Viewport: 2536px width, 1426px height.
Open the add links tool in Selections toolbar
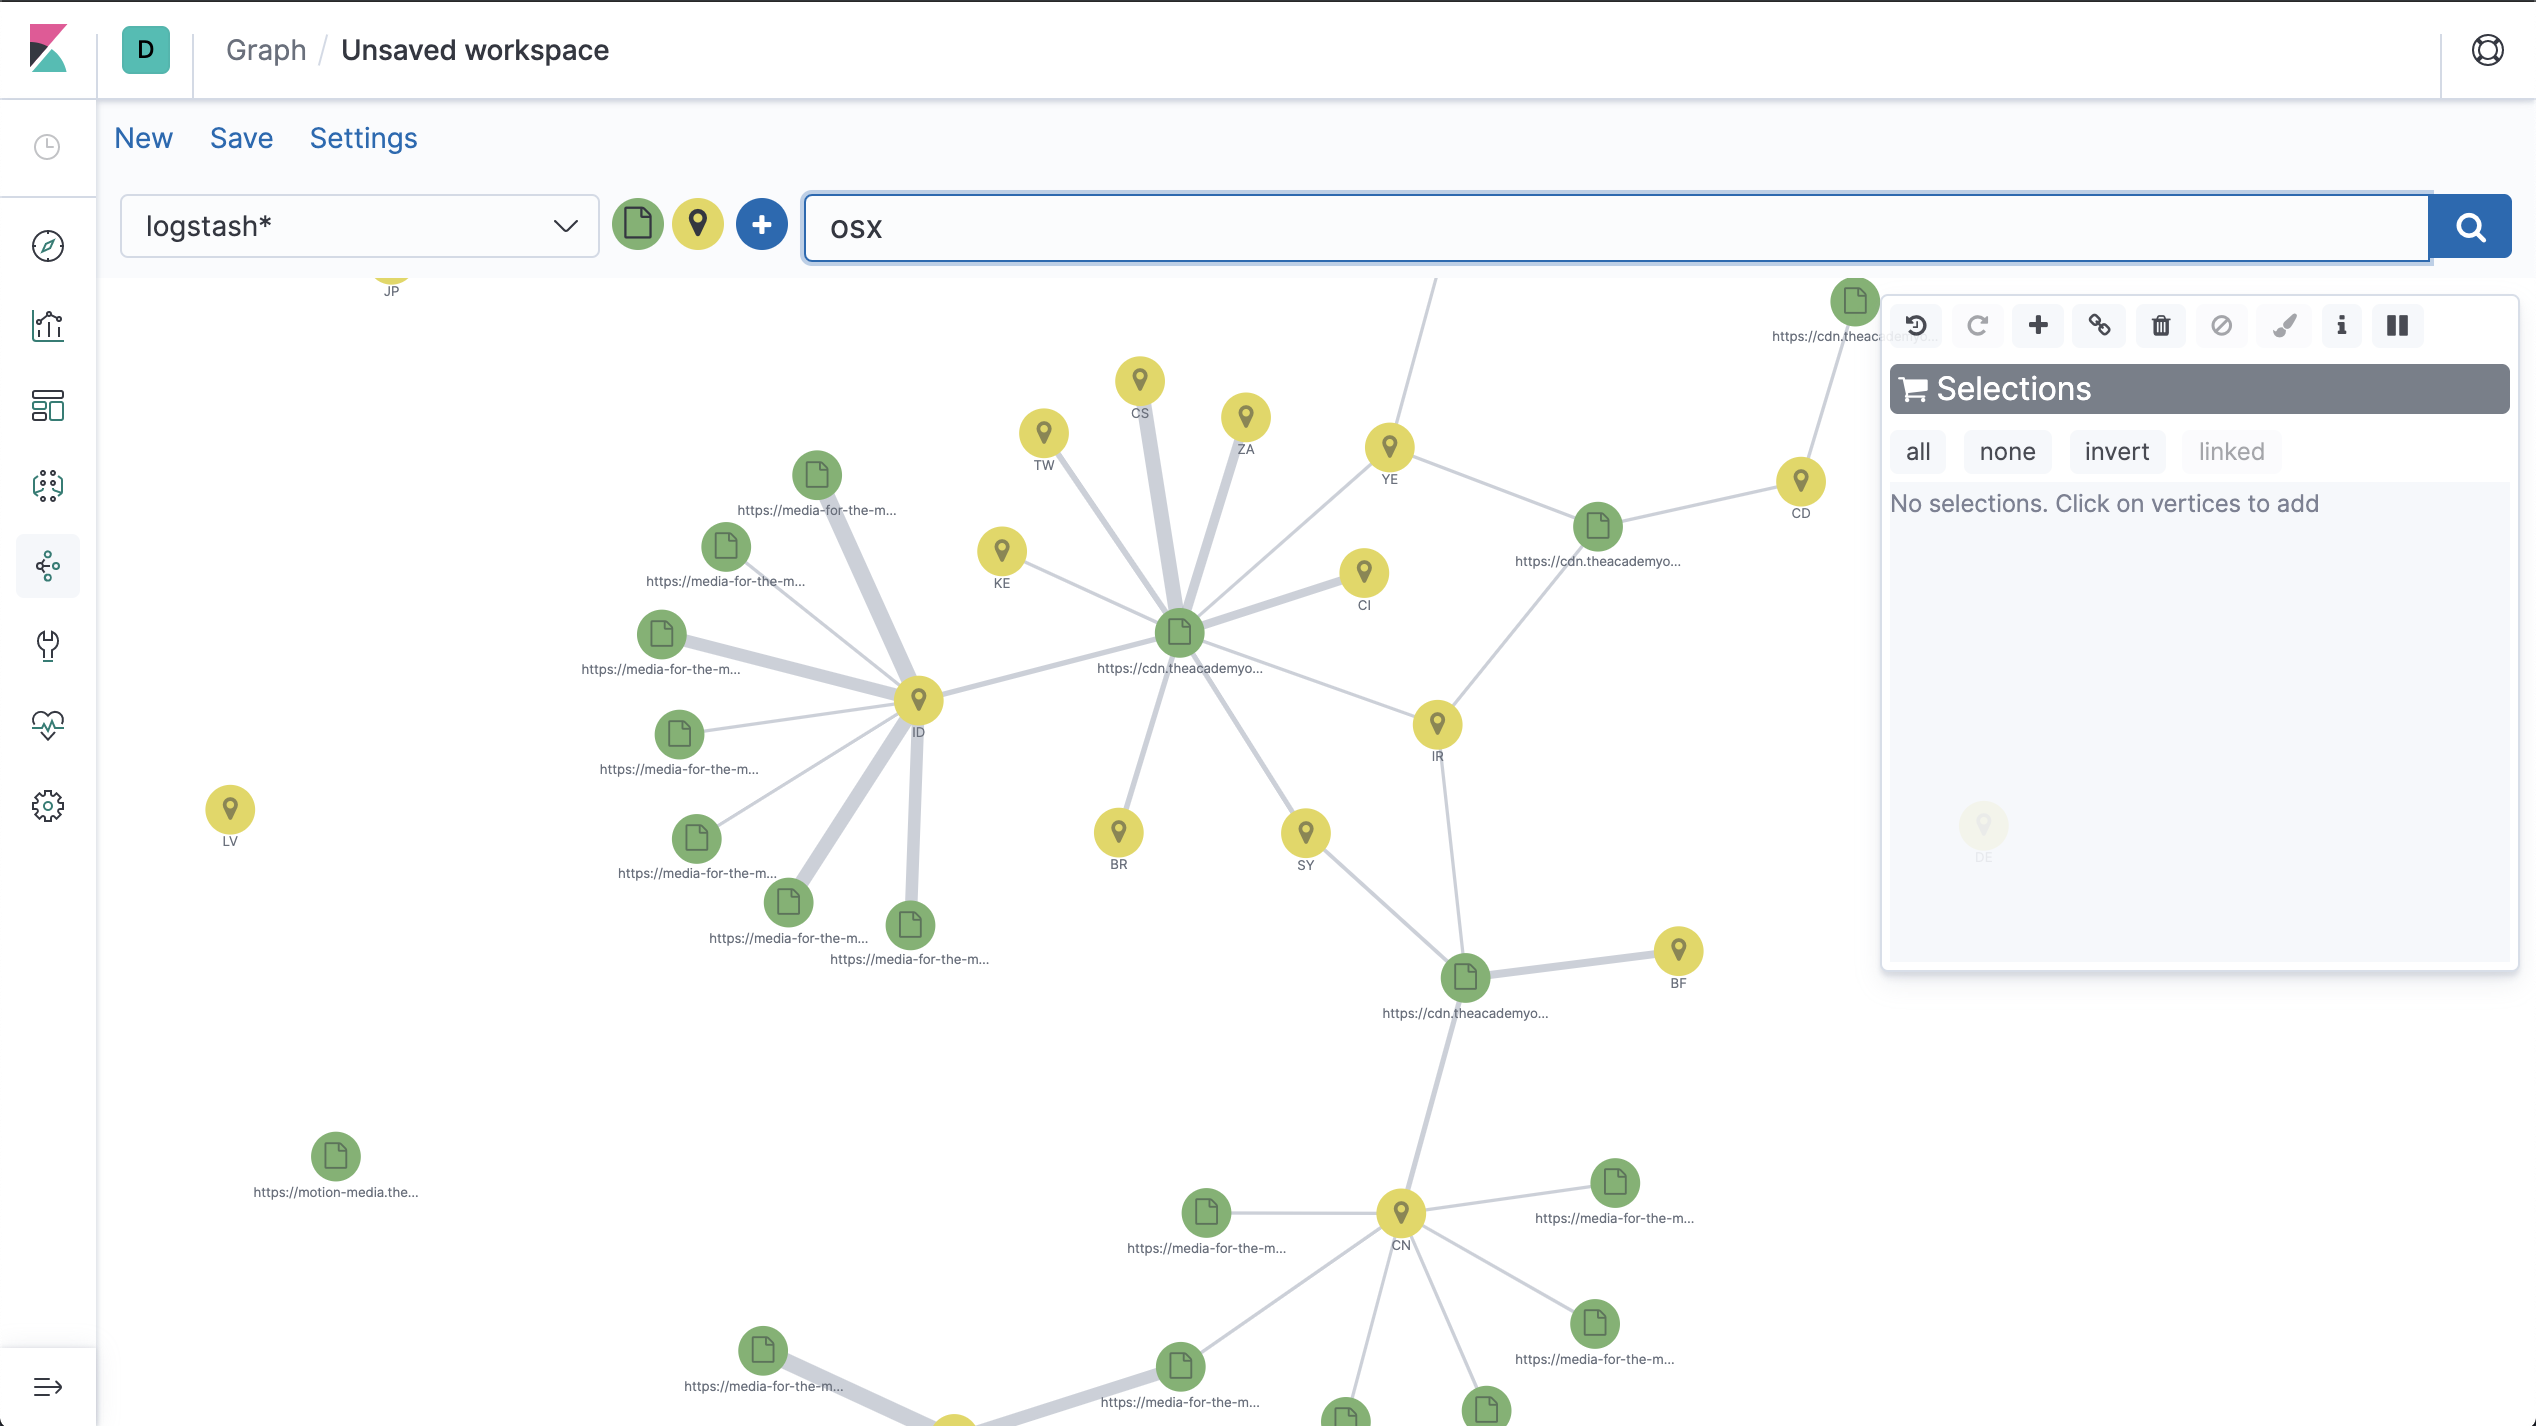tap(2099, 325)
